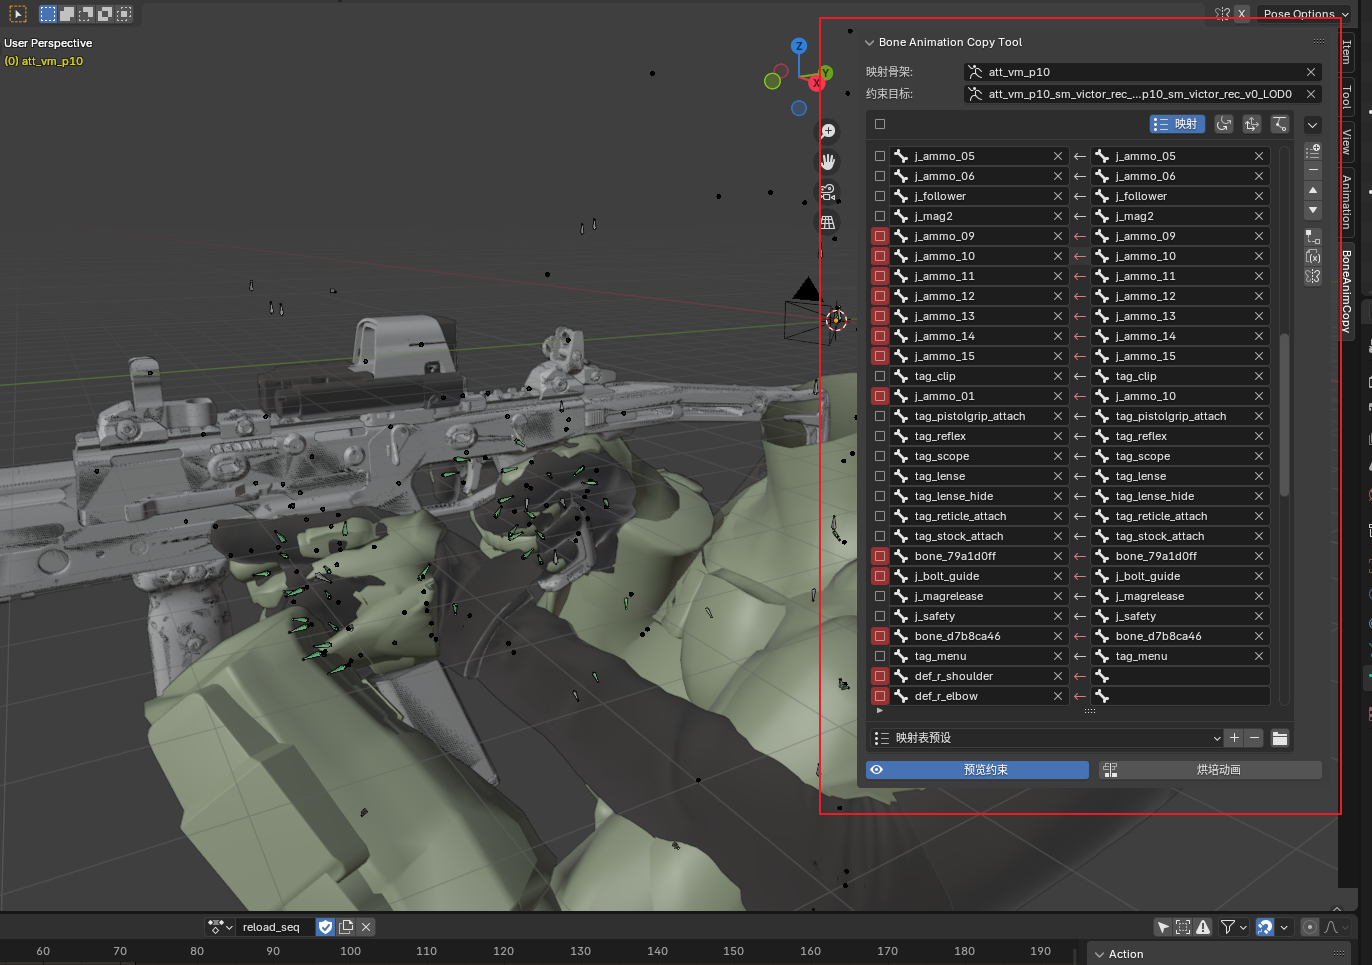Click the 预览约束 button
Viewport: 1372px width, 965px height.
pyautogui.click(x=977, y=770)
